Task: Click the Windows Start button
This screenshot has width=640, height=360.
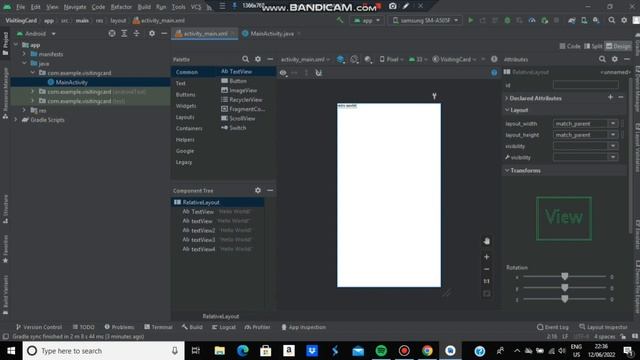Action: coord(11,351)
